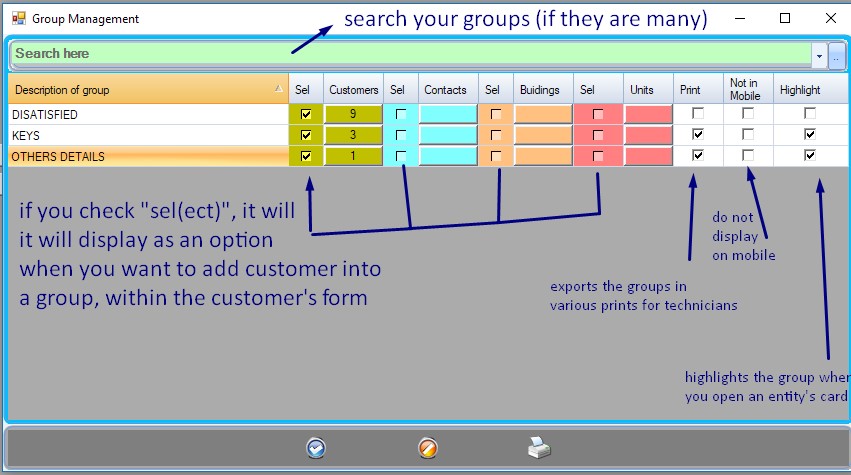Click the Highlight column header

(800, 90)
